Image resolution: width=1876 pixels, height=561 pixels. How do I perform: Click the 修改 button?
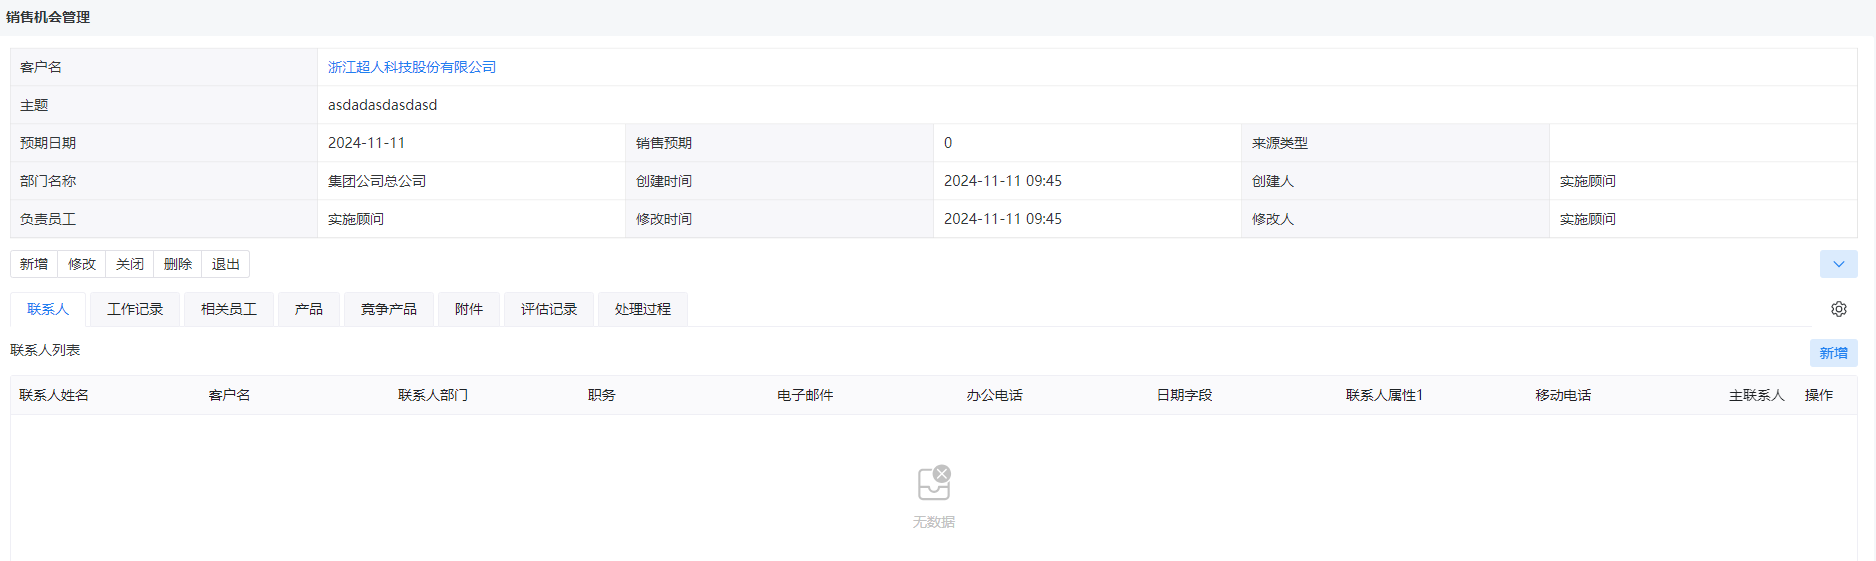coord(82,264)
